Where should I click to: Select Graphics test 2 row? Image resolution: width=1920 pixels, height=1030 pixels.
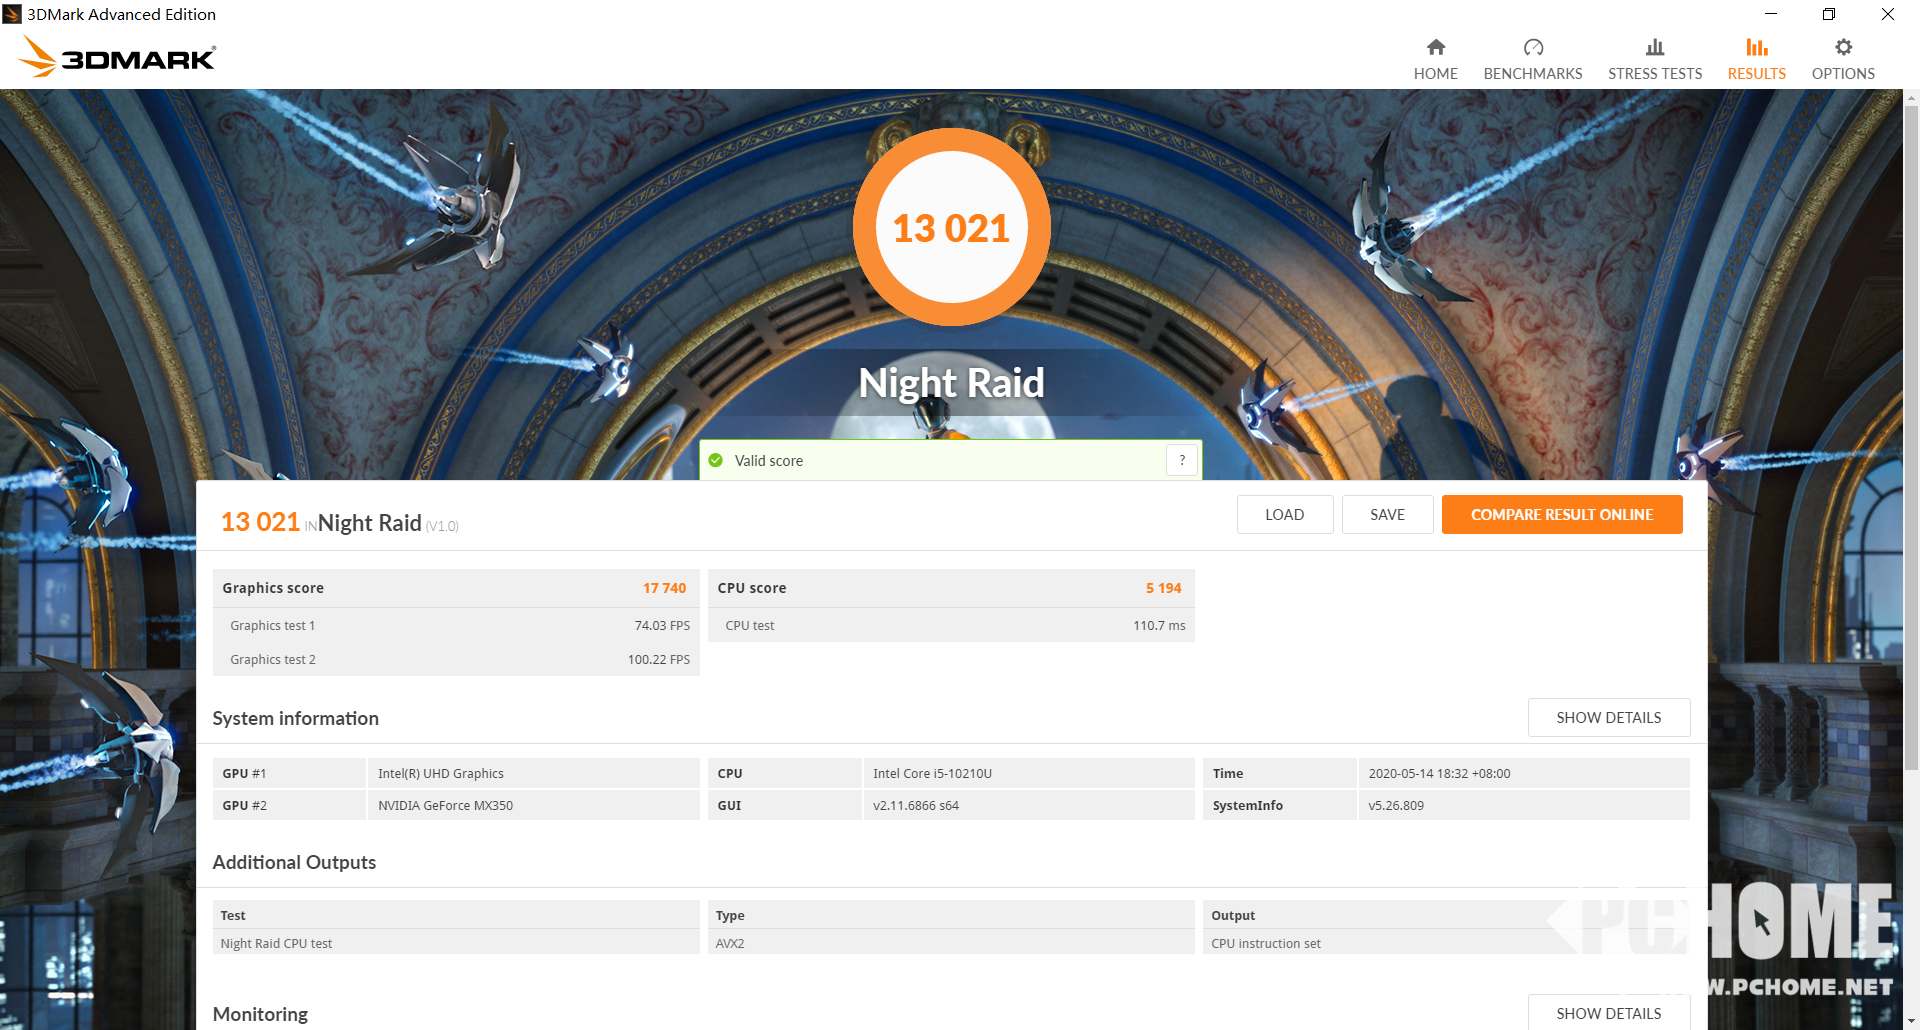456,660
